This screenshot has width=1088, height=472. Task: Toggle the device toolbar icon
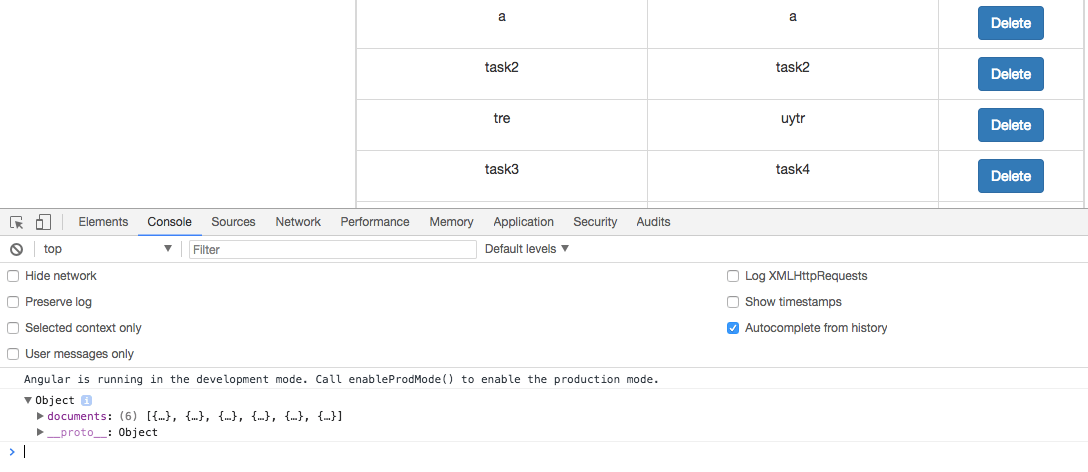(43, 222)
